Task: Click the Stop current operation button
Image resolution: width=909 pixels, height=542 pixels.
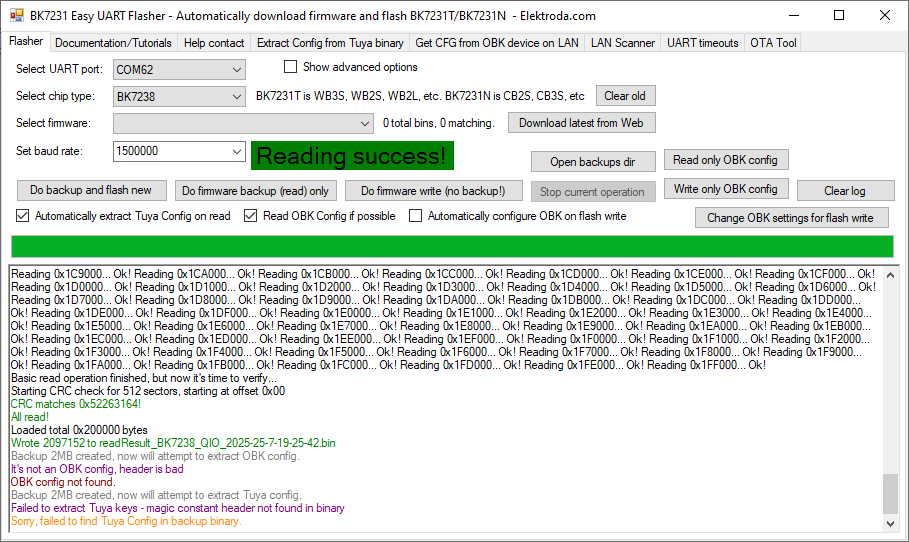Action: tap(592, 191)
